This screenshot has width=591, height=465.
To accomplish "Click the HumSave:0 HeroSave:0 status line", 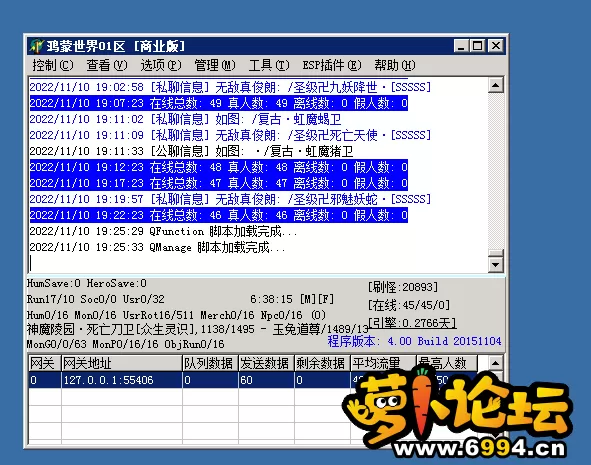I will click(87, 283).
